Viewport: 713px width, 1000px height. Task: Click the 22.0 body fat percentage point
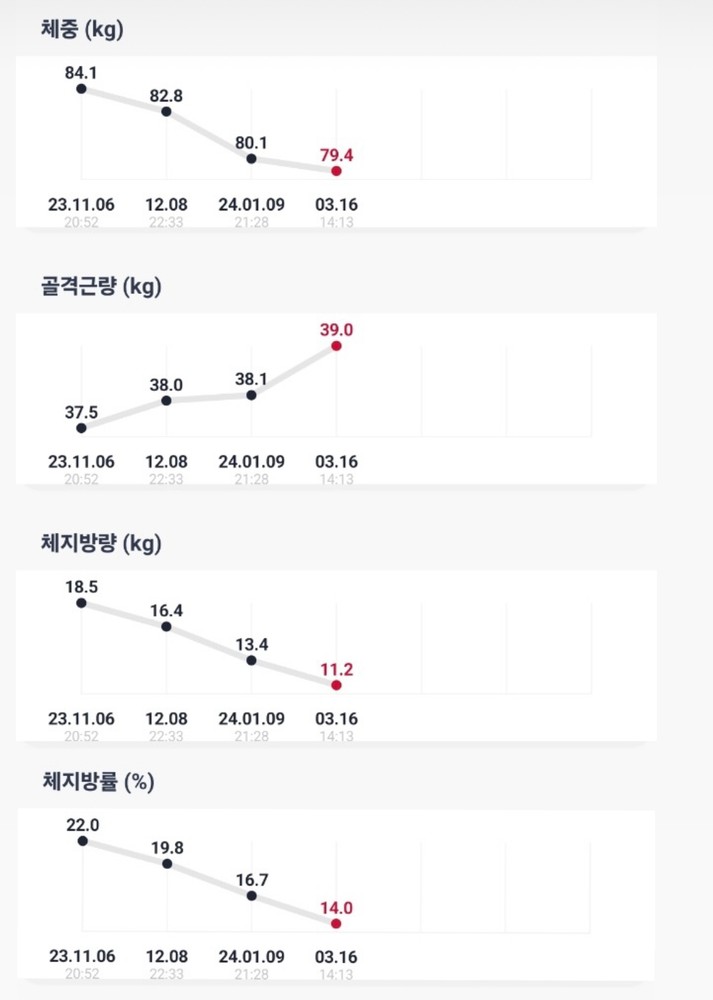81,841
